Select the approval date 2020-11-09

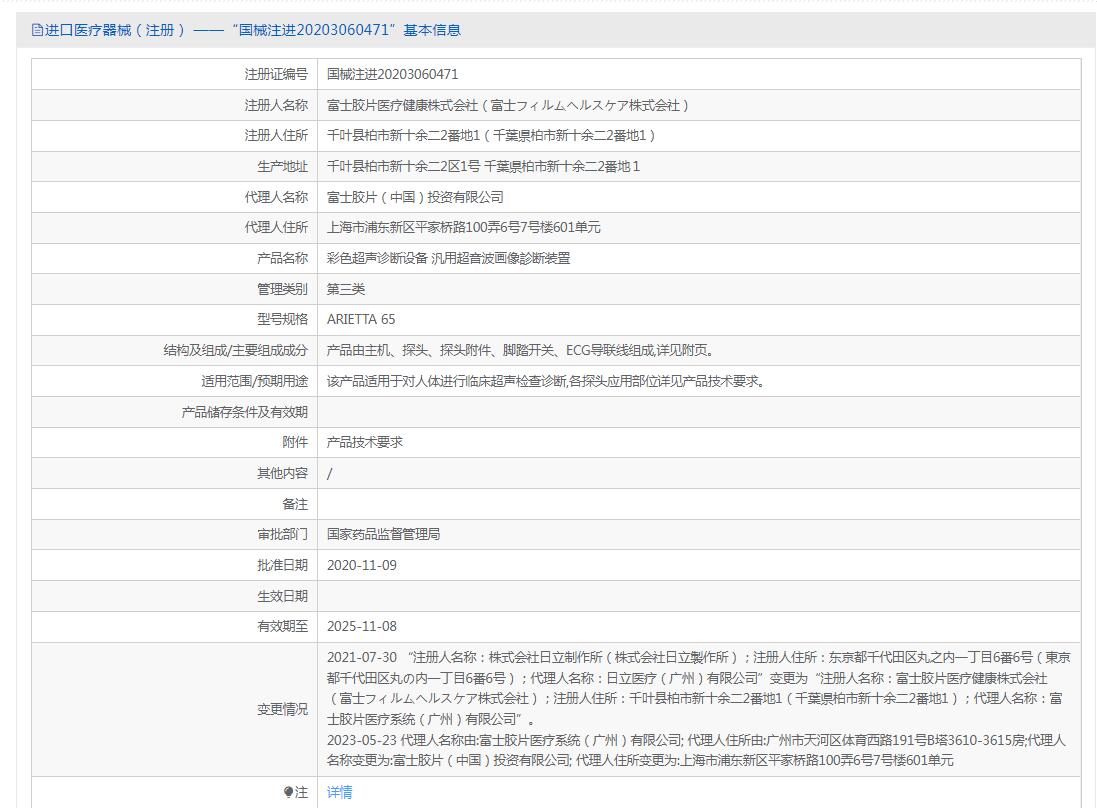click(x=362, y=565)
